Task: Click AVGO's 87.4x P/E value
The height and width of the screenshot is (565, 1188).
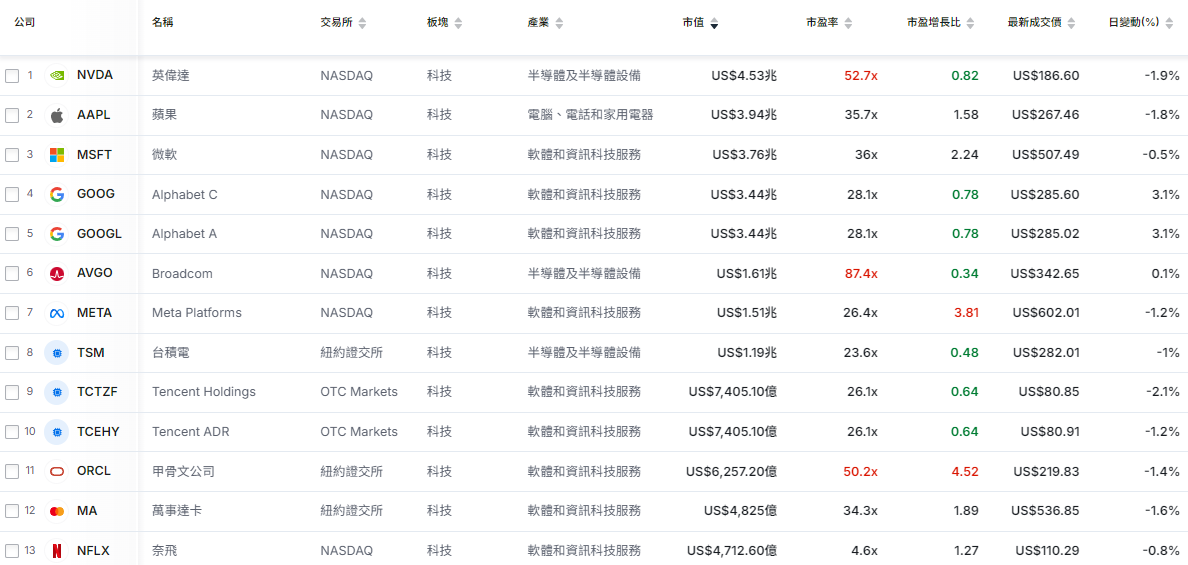Action: coord(861,273)
